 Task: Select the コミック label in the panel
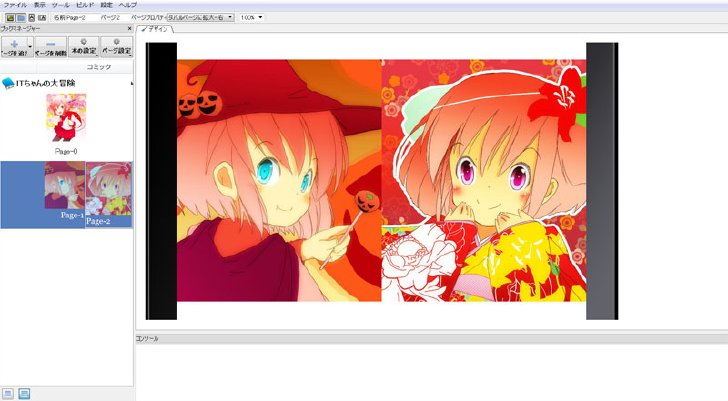[98, 67]
